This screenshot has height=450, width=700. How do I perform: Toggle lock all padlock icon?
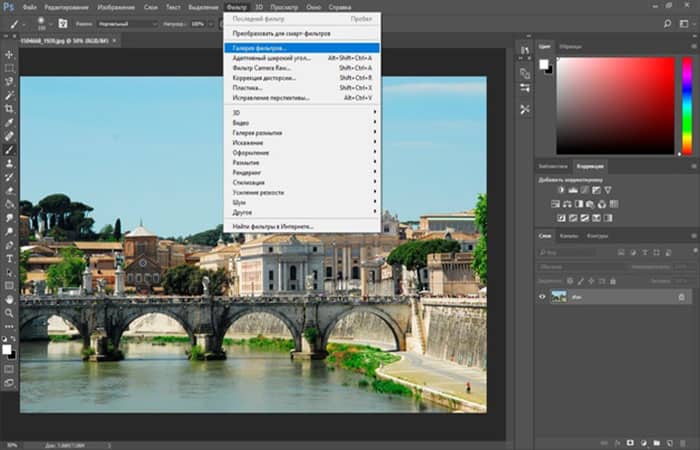[612, 281]
